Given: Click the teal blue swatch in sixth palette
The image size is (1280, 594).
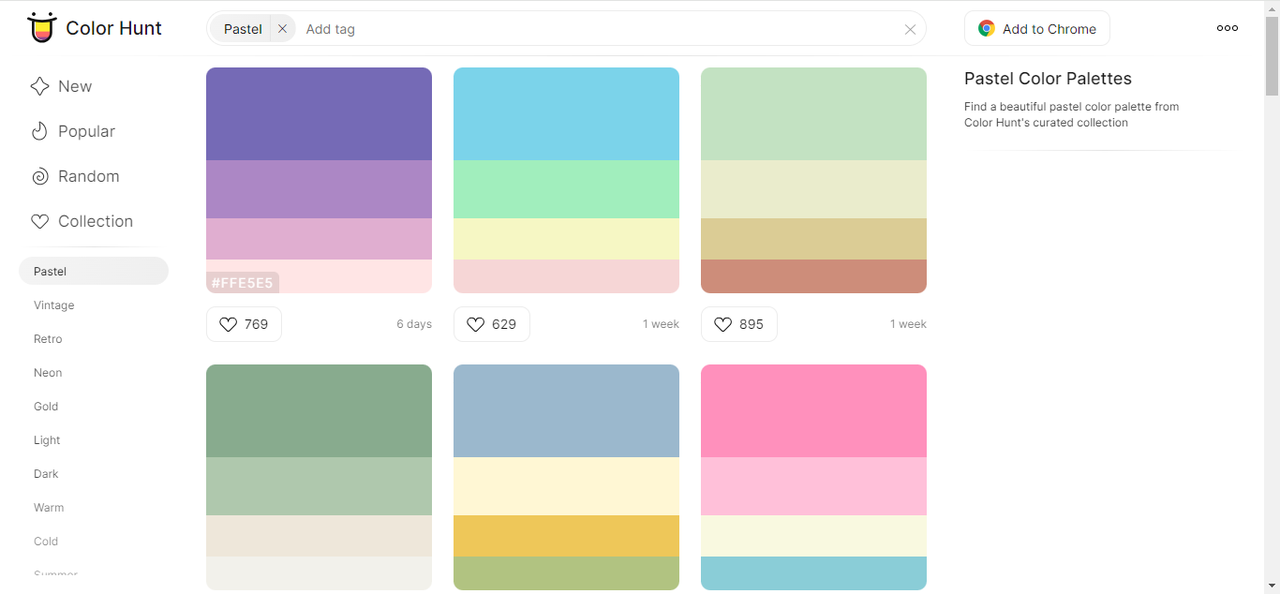Looking at the screenshot, I should 814,573.
